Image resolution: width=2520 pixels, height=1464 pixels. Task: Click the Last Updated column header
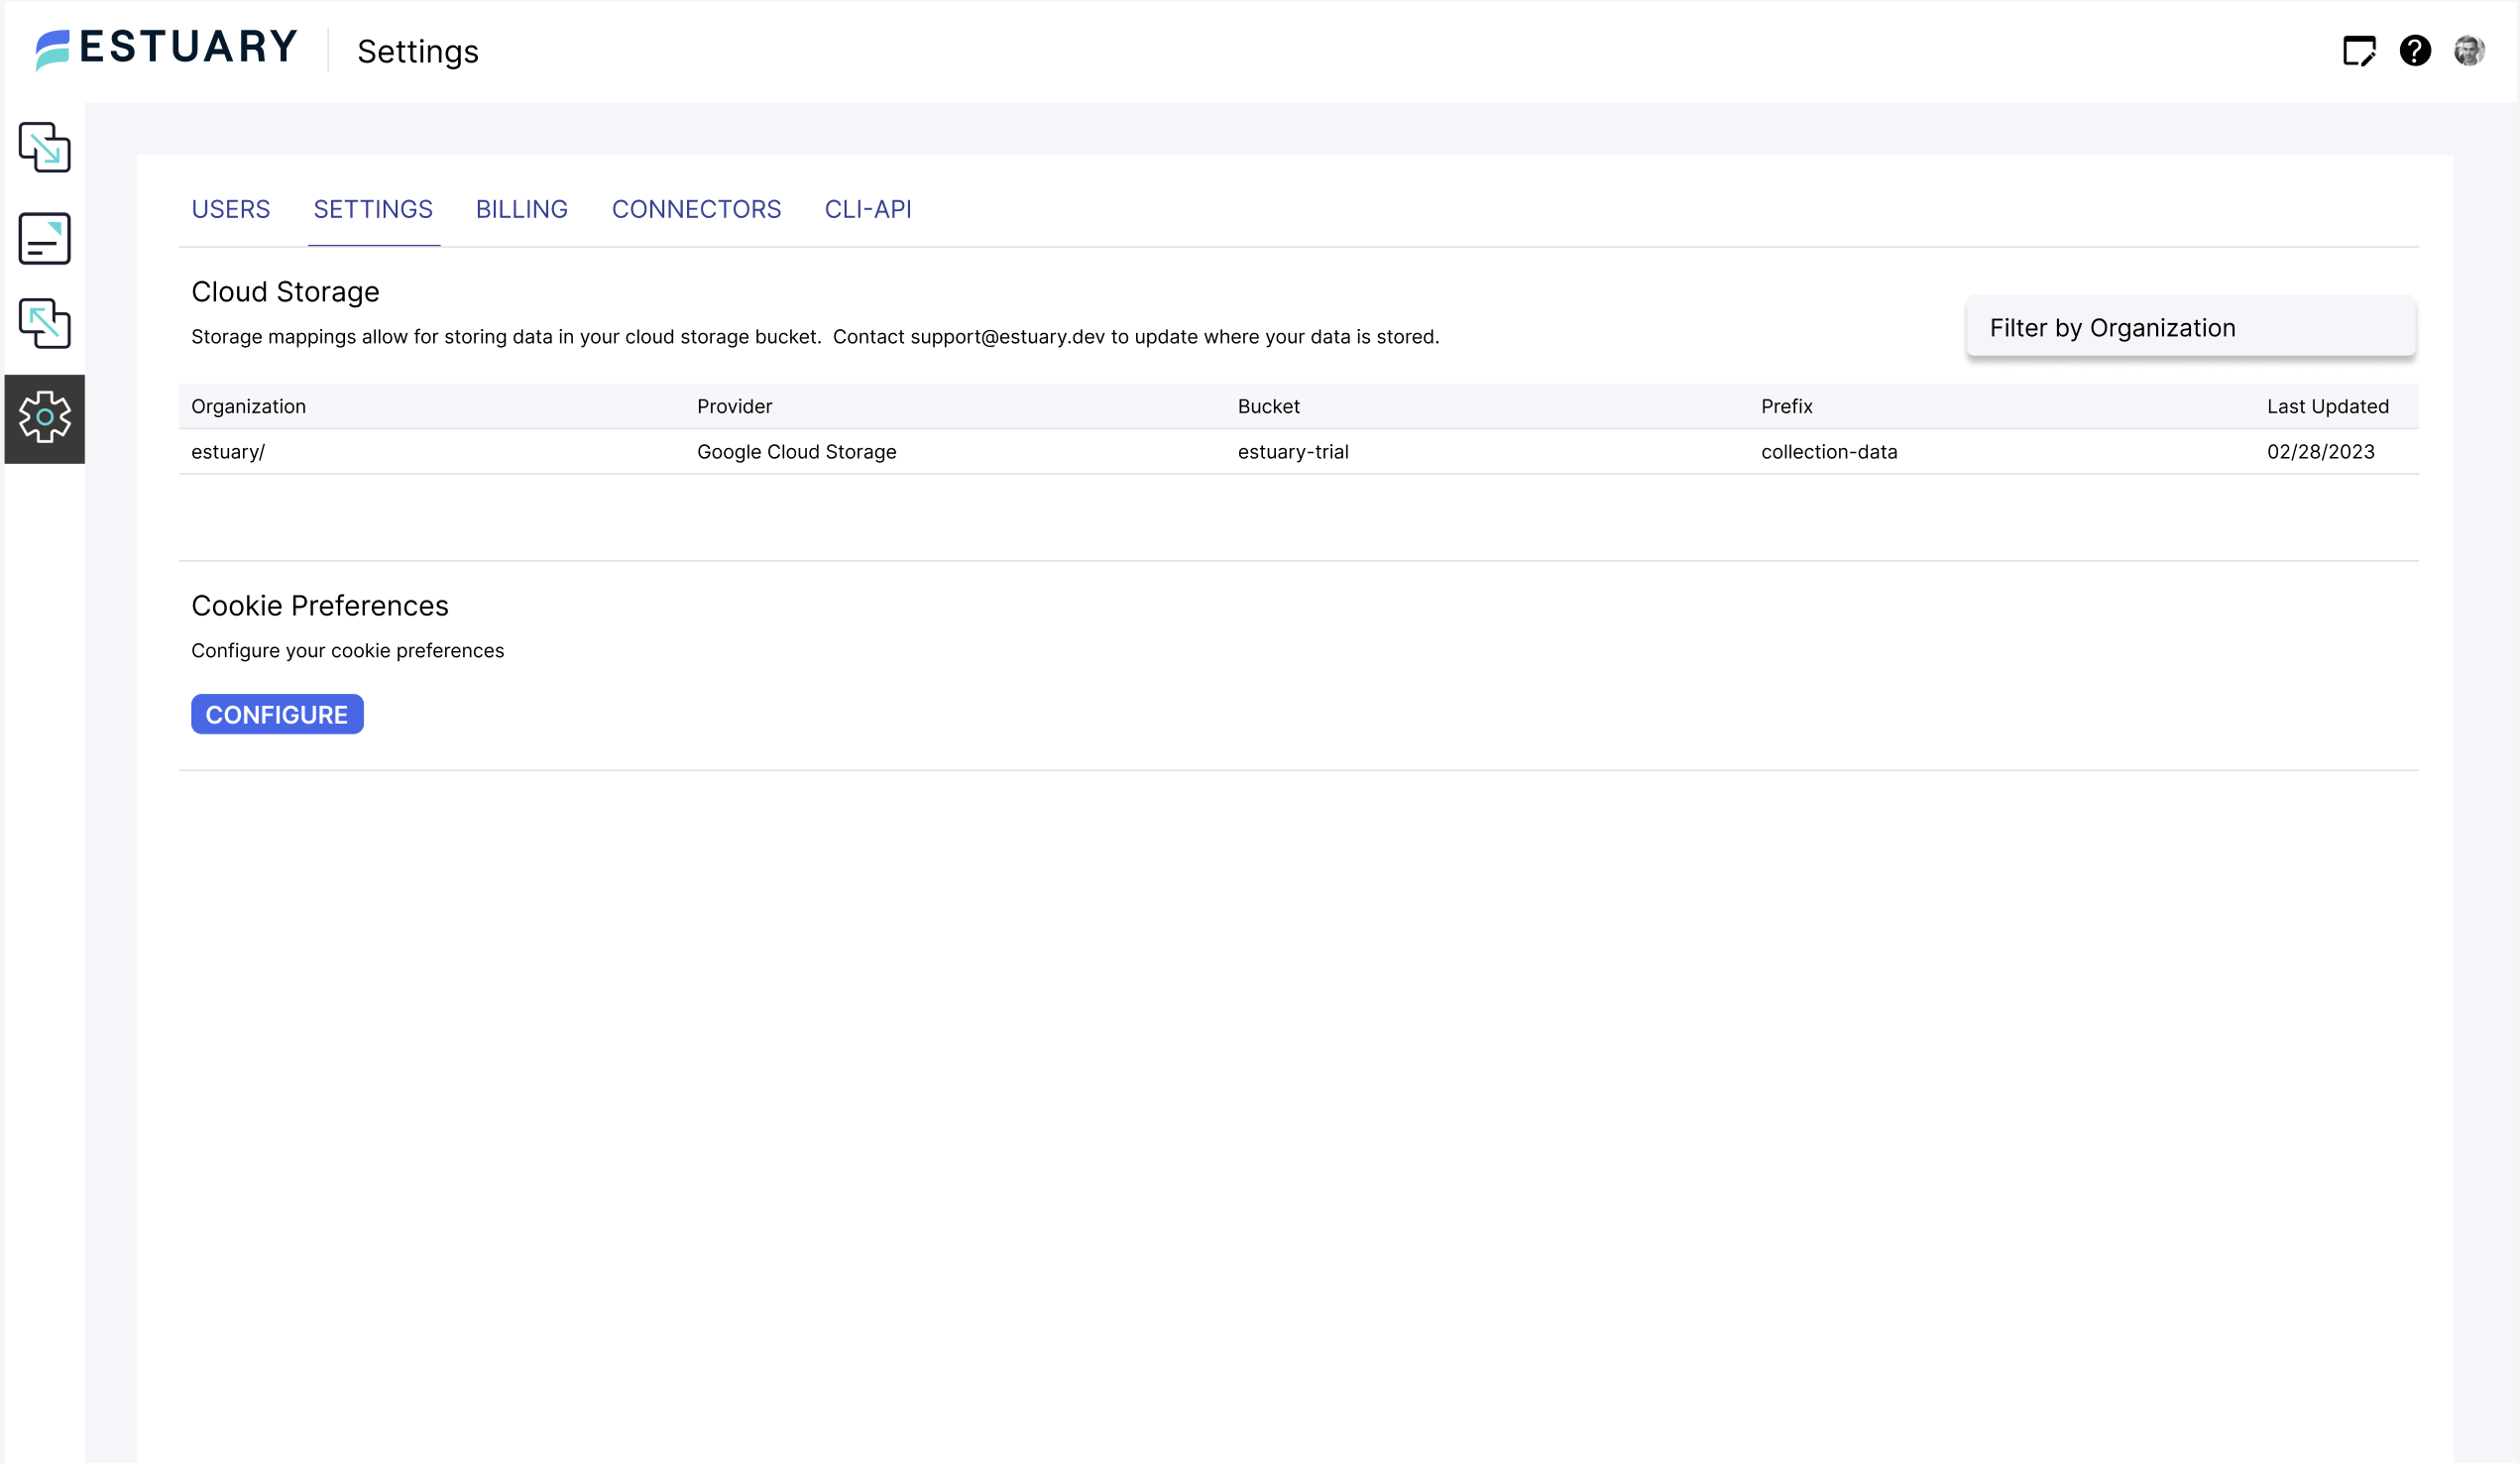(x=2327, y=406)
